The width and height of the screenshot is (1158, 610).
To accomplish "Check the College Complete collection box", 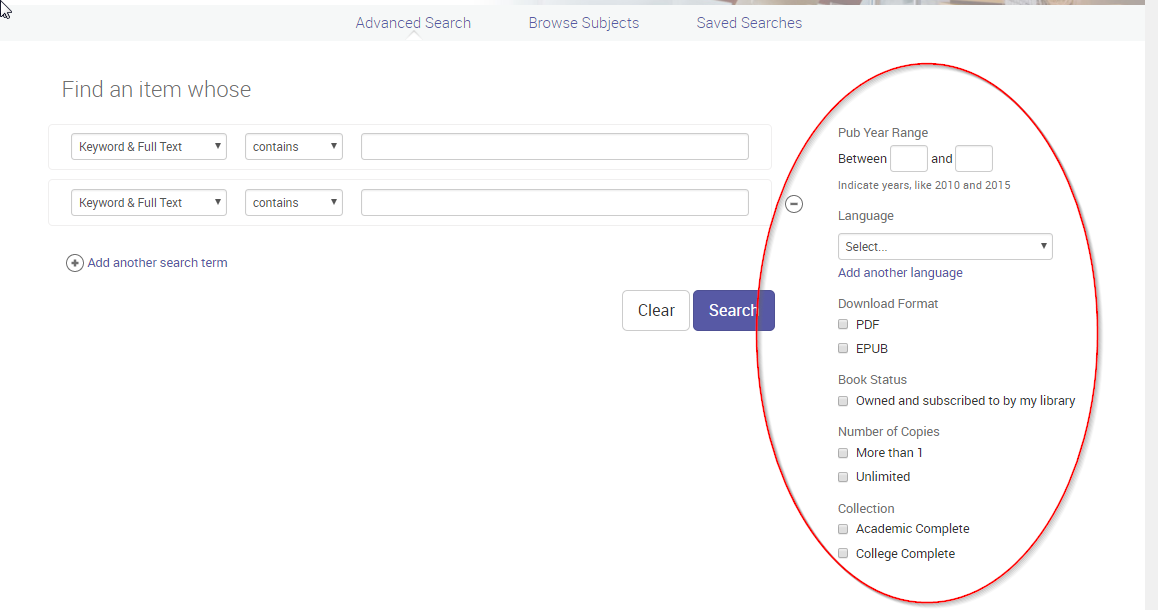I will click(x=843, y=553).
